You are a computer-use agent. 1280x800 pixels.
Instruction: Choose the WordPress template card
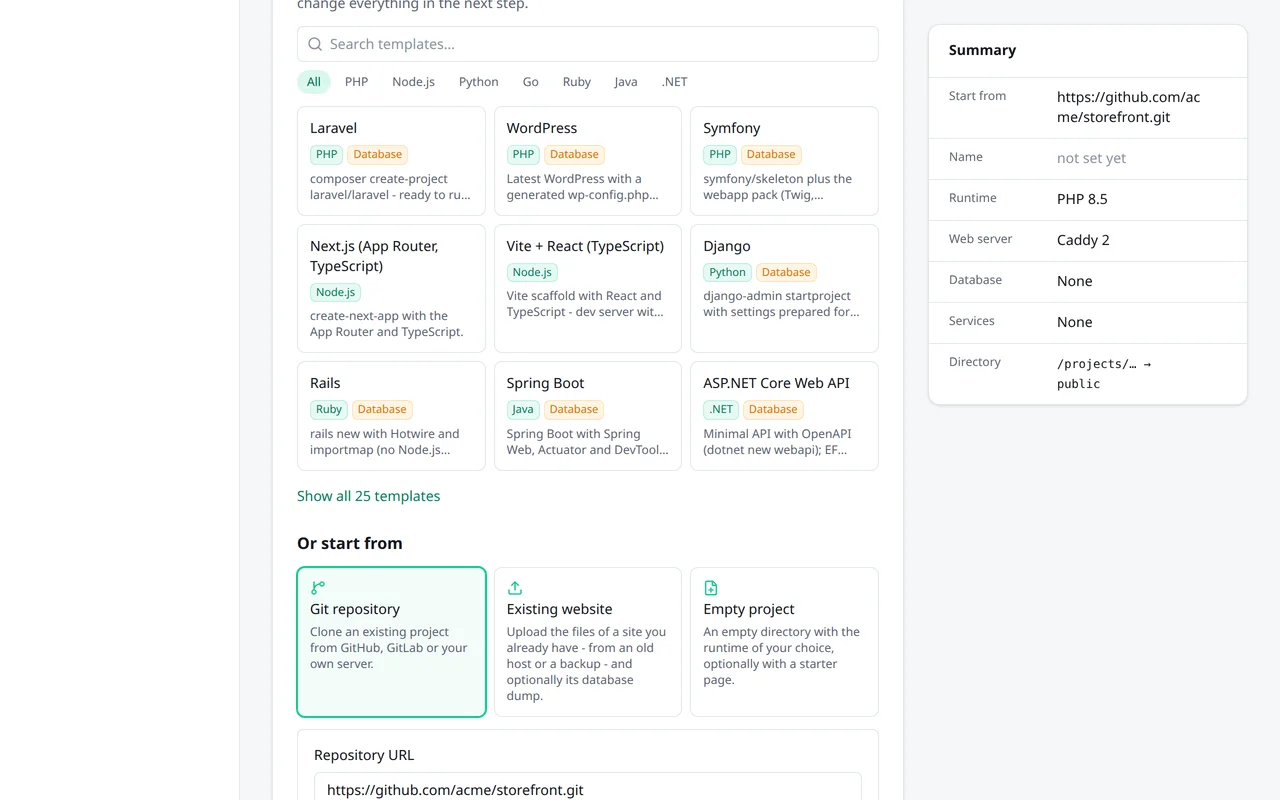(588, 161)
